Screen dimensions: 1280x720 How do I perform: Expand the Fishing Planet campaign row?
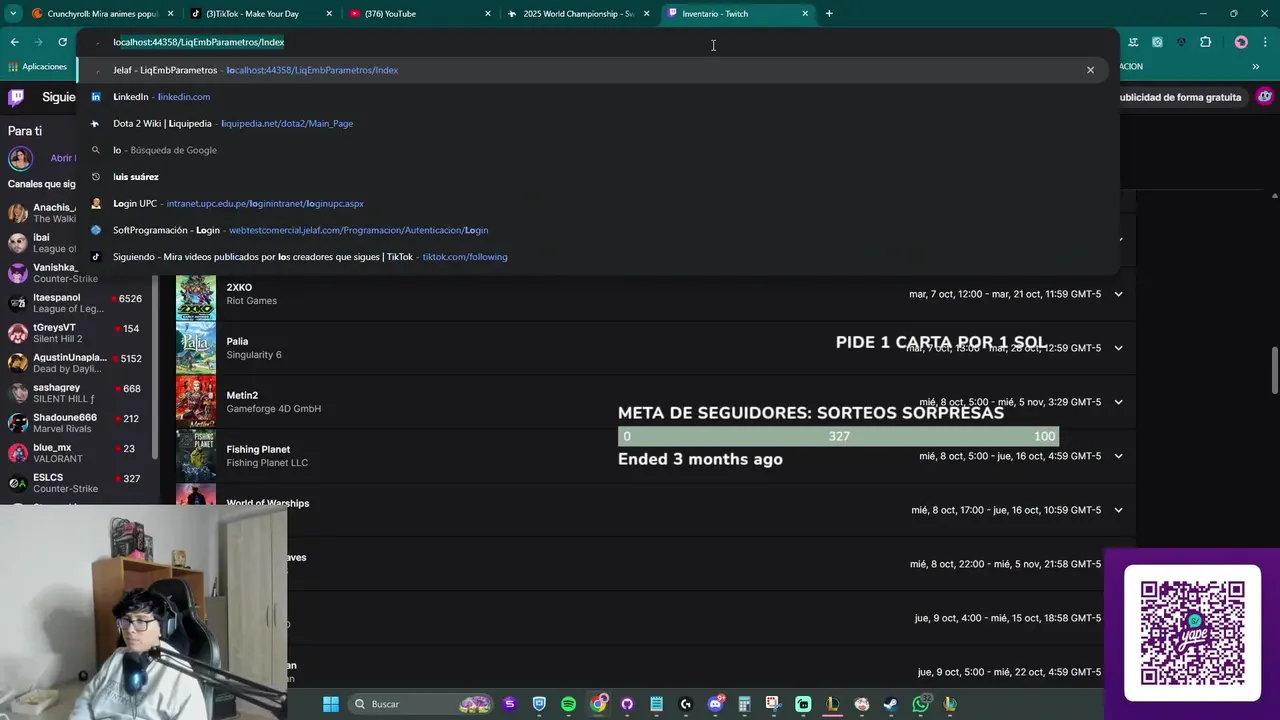coord(1118,456)
